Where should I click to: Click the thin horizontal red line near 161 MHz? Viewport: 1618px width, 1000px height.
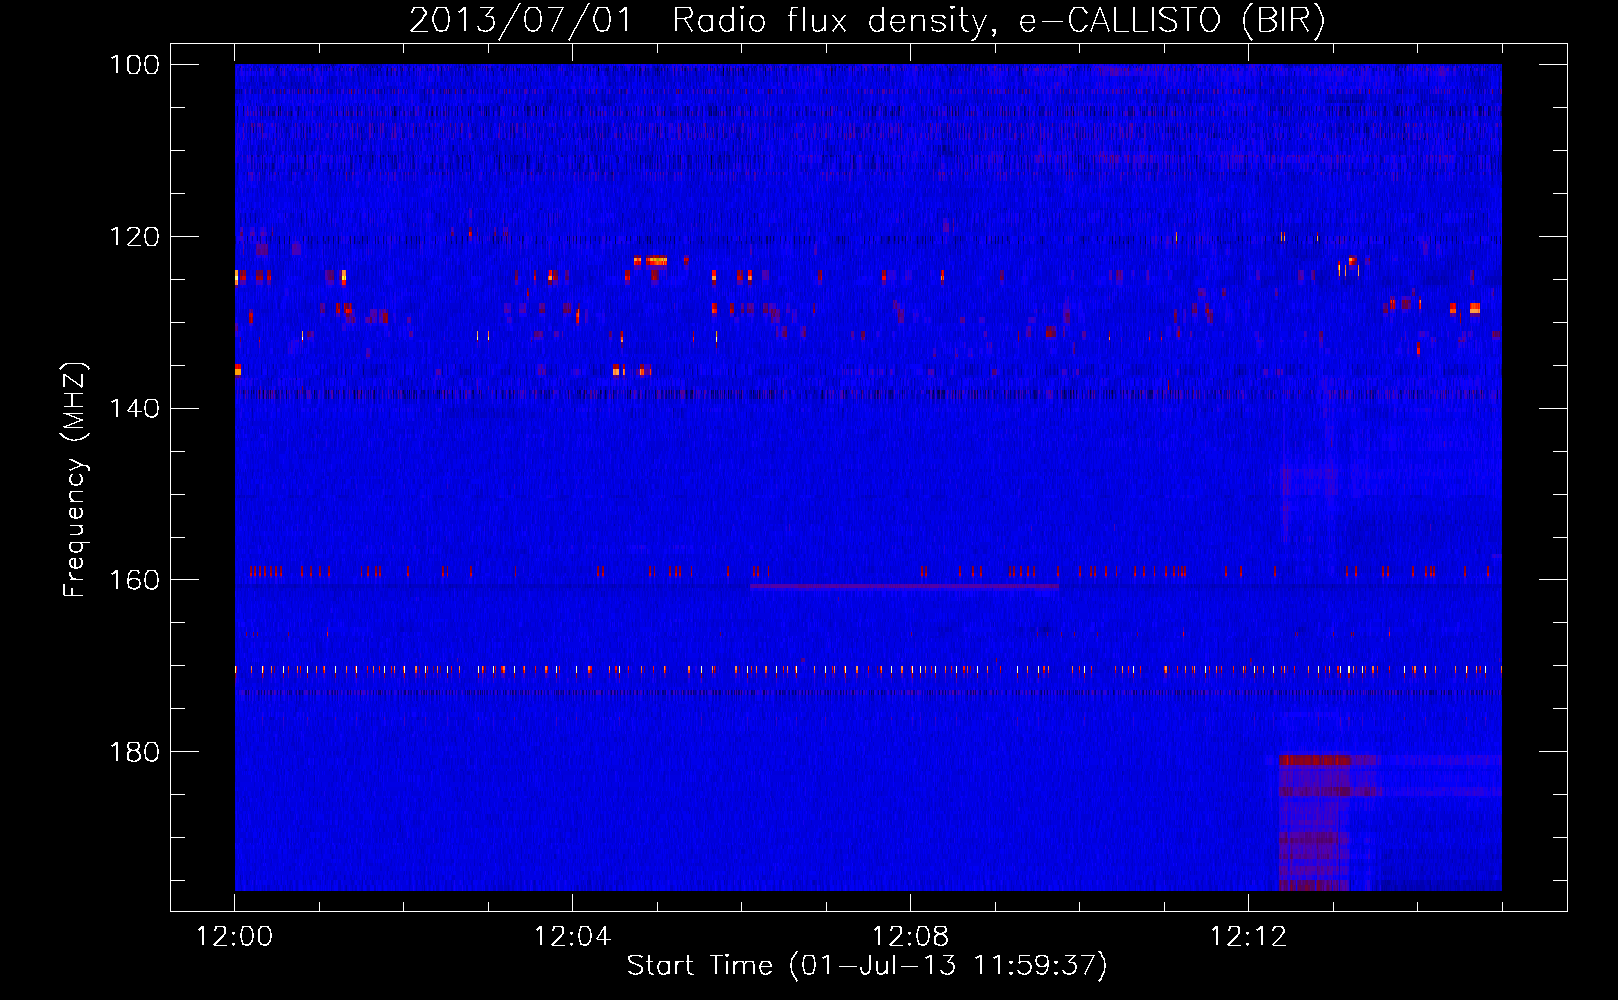[904, 586]
